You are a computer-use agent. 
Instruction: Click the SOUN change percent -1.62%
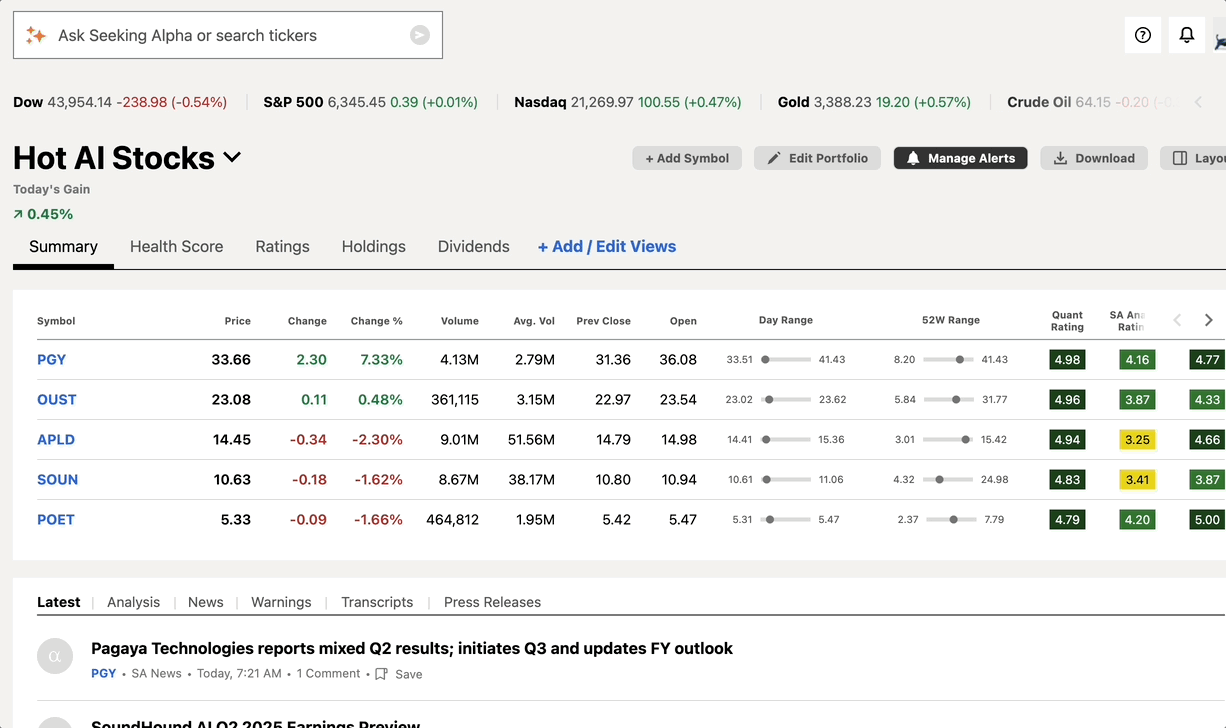point(379,480)
